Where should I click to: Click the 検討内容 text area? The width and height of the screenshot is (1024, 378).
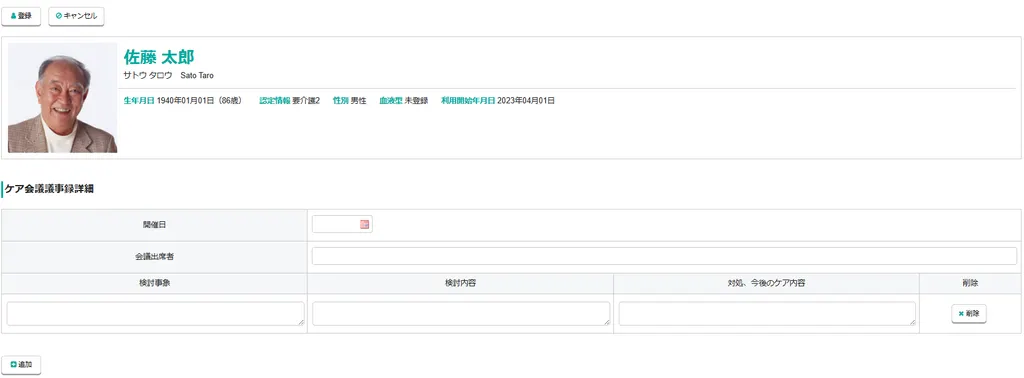461,313
